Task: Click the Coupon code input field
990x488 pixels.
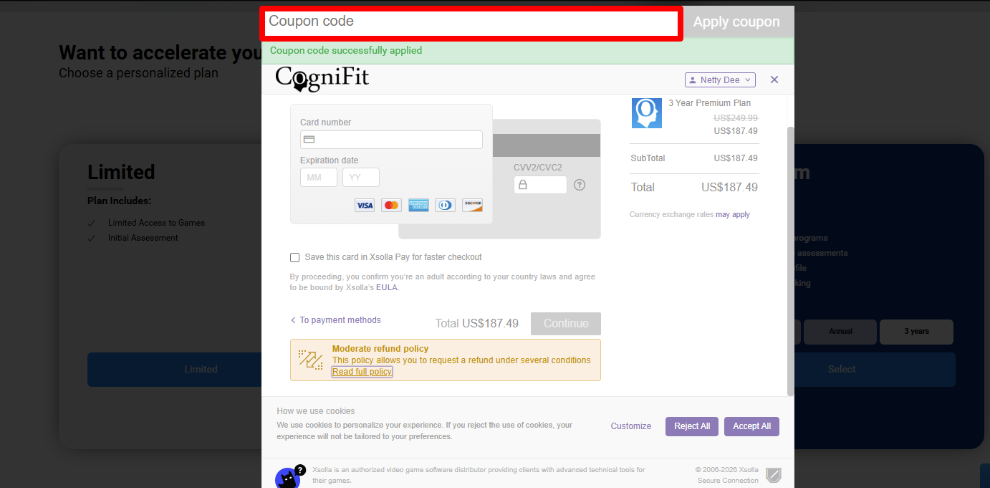Action: click(x=471, y=23)
